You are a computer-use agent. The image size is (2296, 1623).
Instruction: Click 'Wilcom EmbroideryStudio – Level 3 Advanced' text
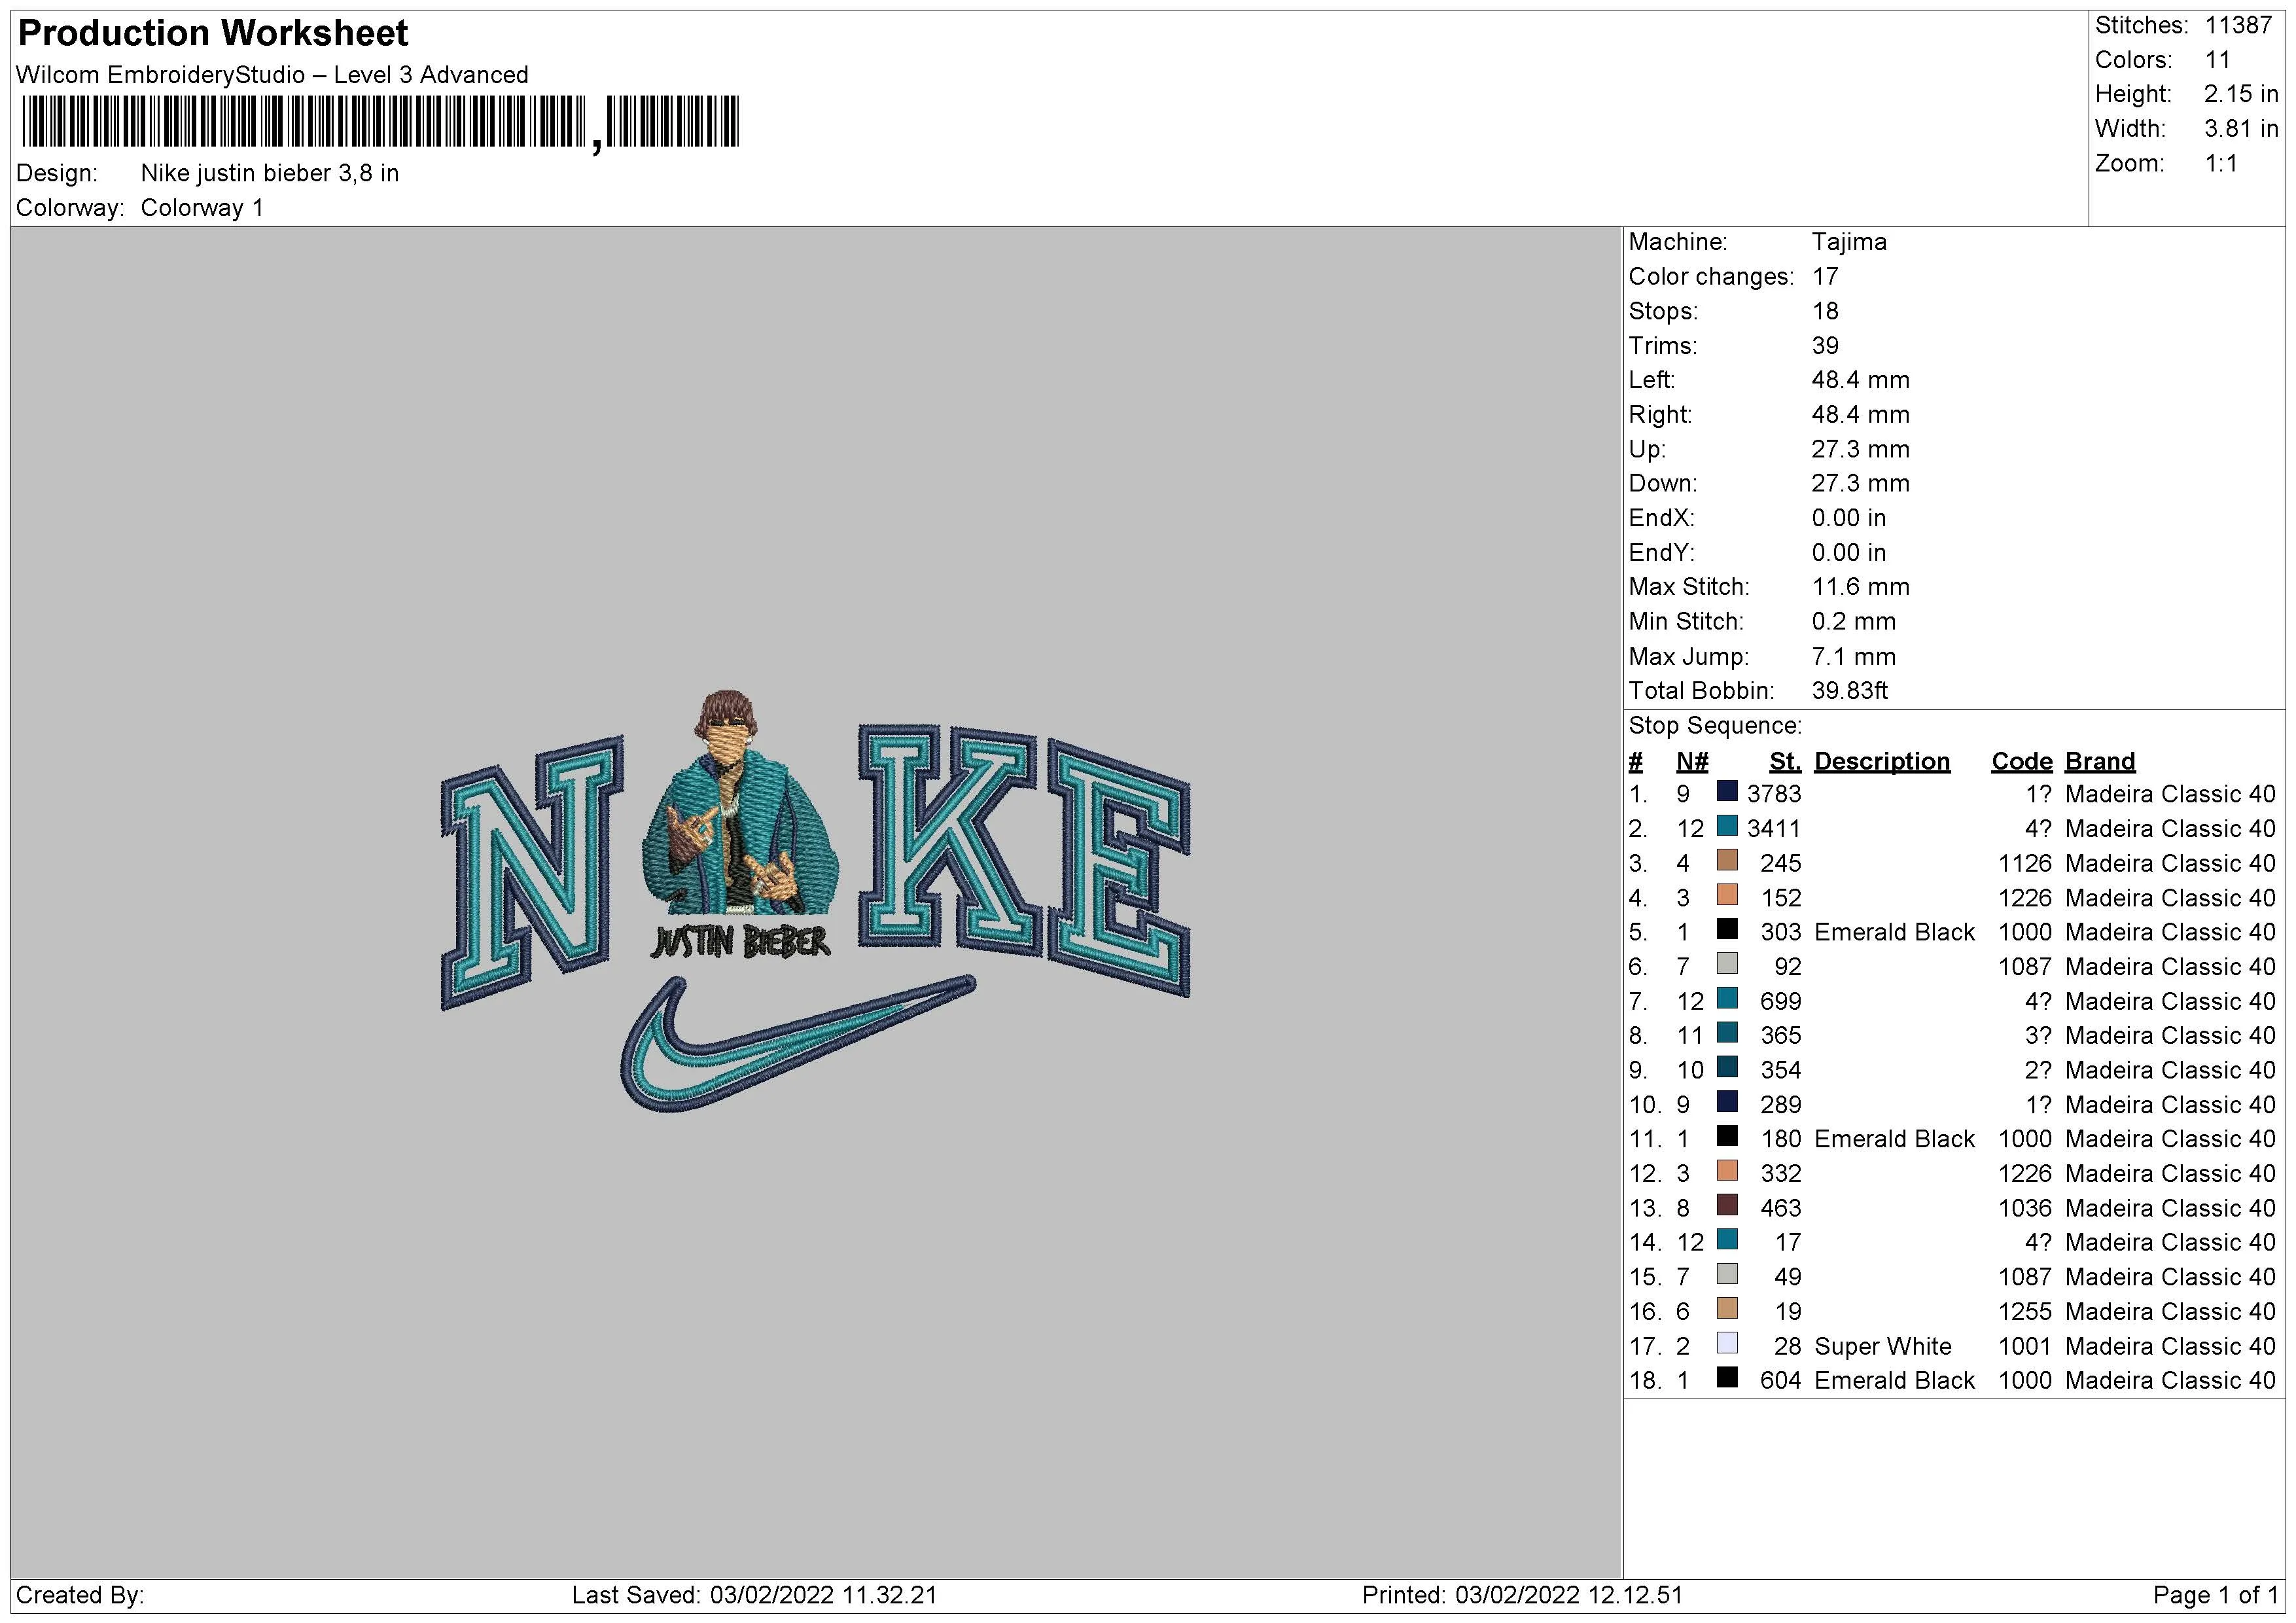click(272, 75)
